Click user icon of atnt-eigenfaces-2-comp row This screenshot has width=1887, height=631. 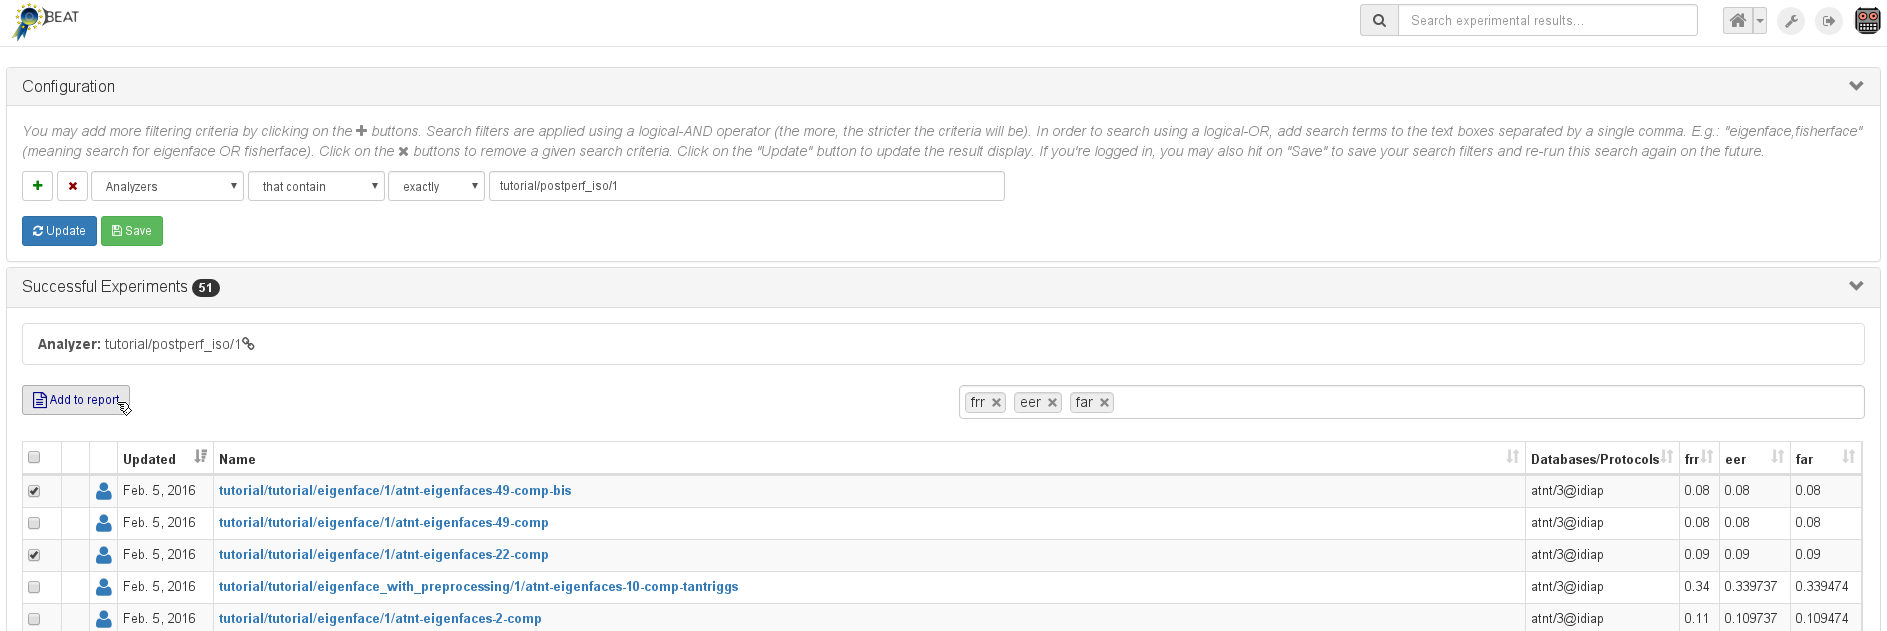(103, 619)
